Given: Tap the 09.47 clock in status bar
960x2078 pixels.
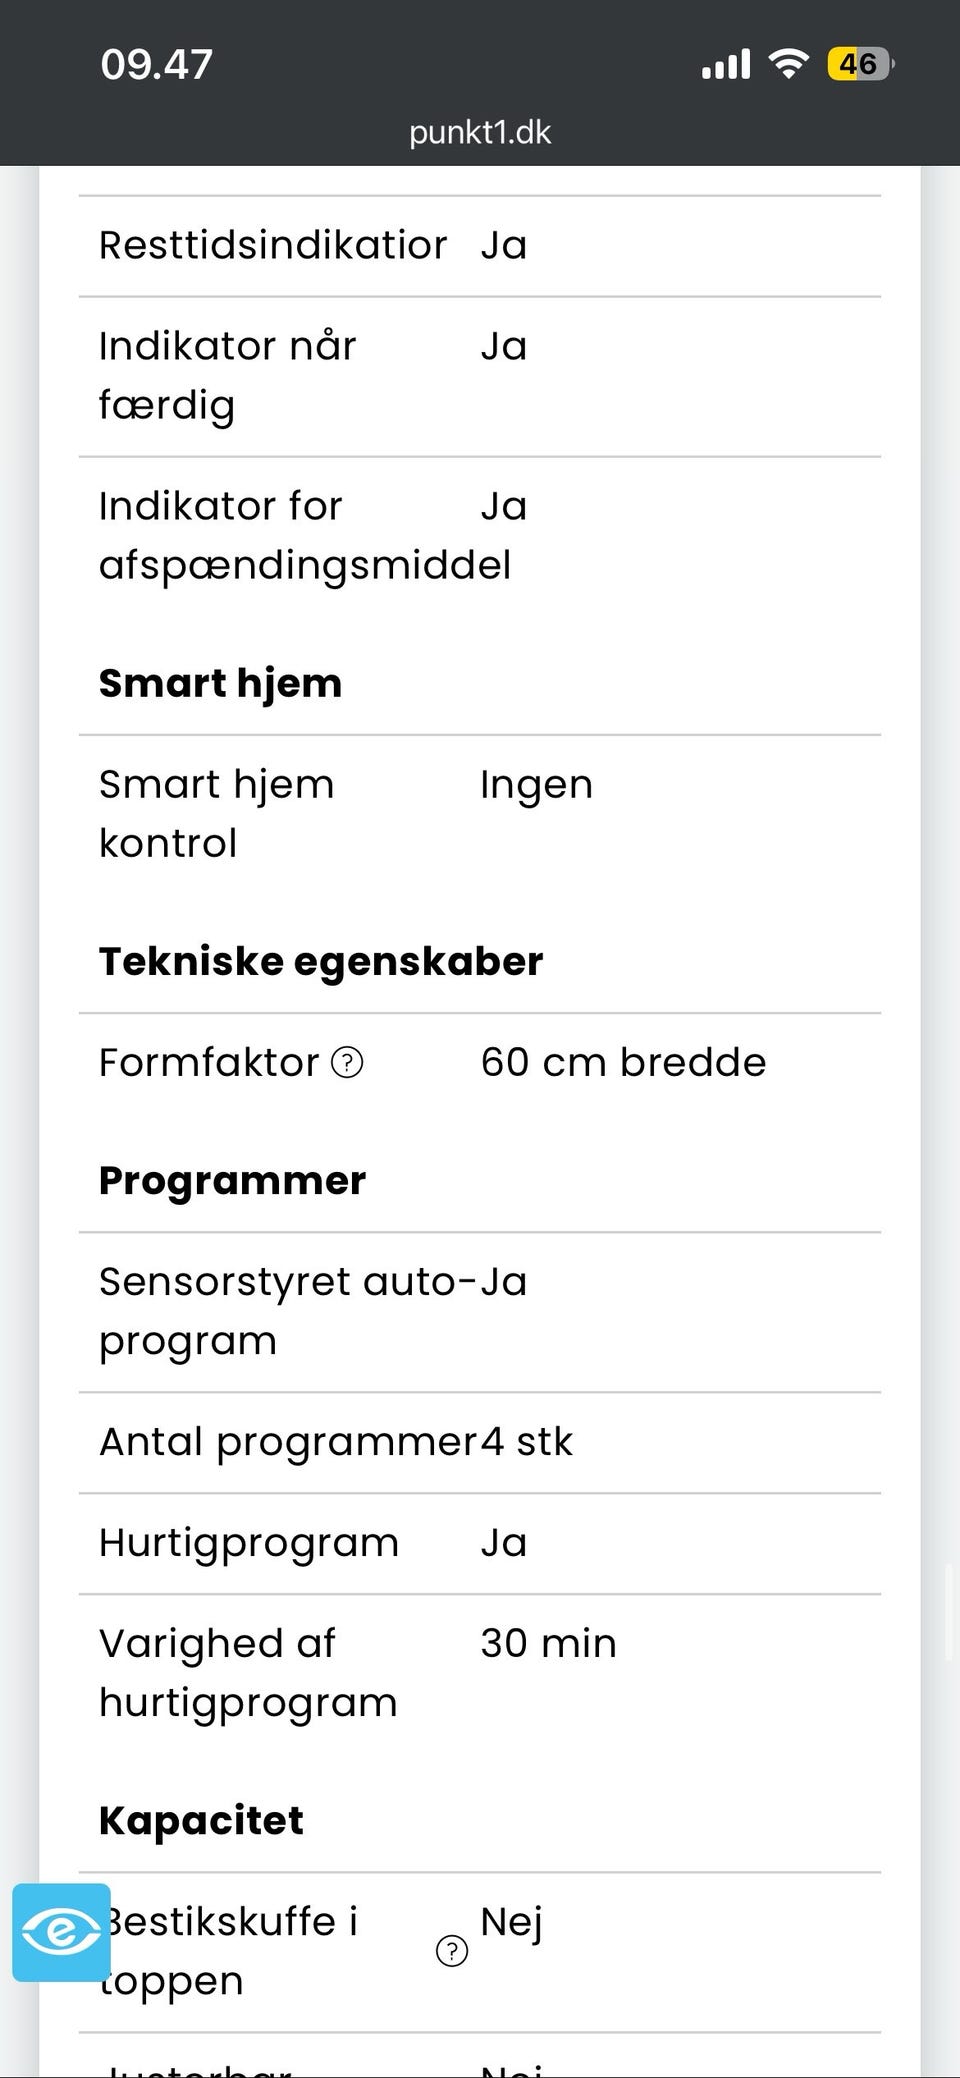Looking at the screenshot, I should (x=157, y=65).
